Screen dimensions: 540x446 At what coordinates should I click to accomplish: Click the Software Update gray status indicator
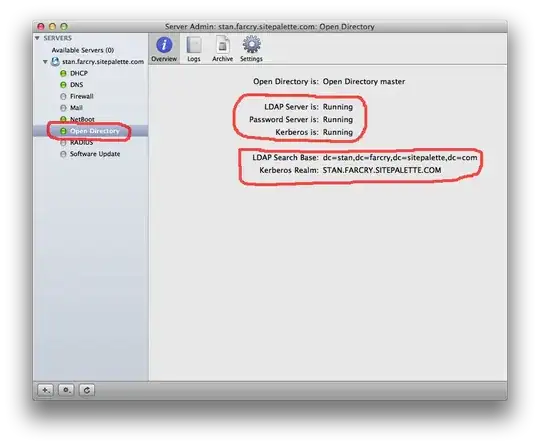tap(63, 154)
